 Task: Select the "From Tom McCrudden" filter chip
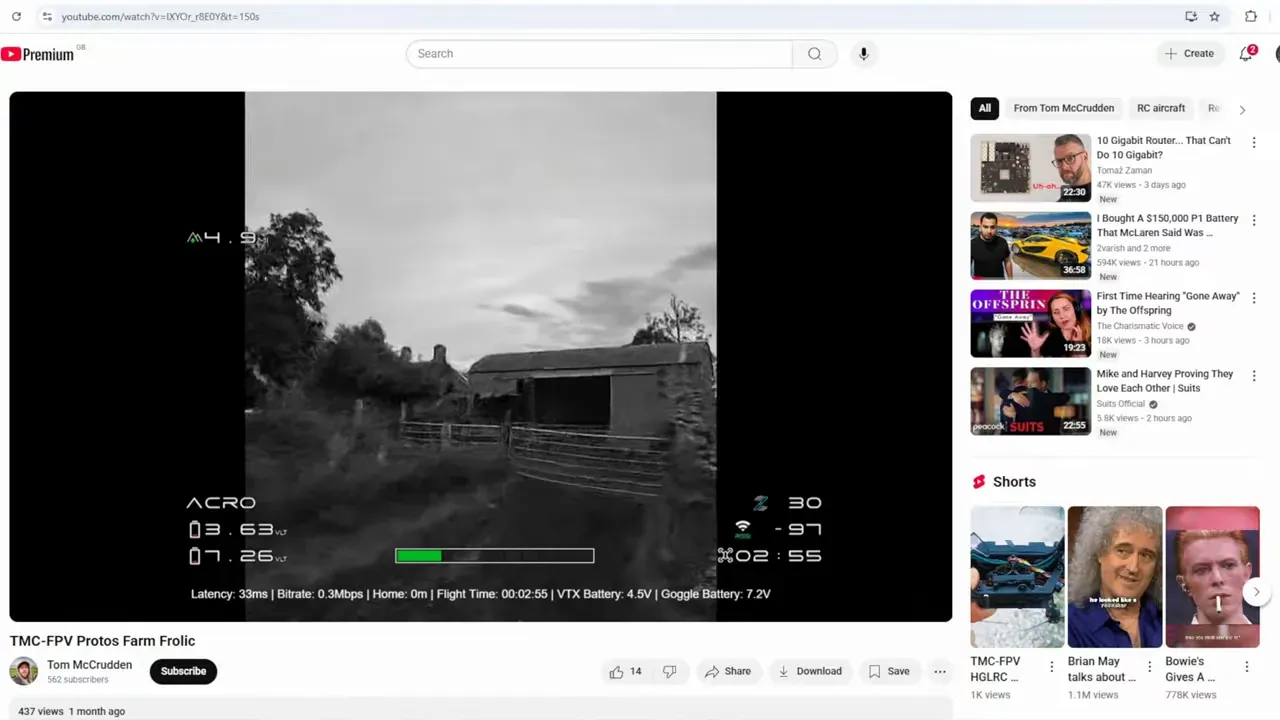click(1063, 108)
